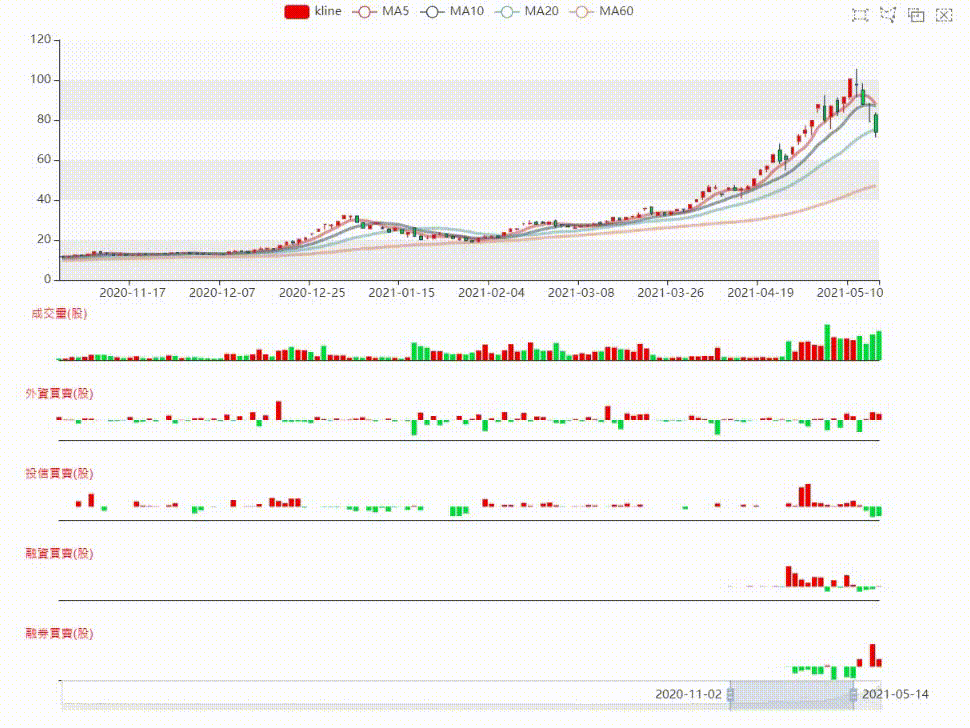Click the 外資買賣(股) chart title
The image size is (970, 728).
[x=59, y=393]
